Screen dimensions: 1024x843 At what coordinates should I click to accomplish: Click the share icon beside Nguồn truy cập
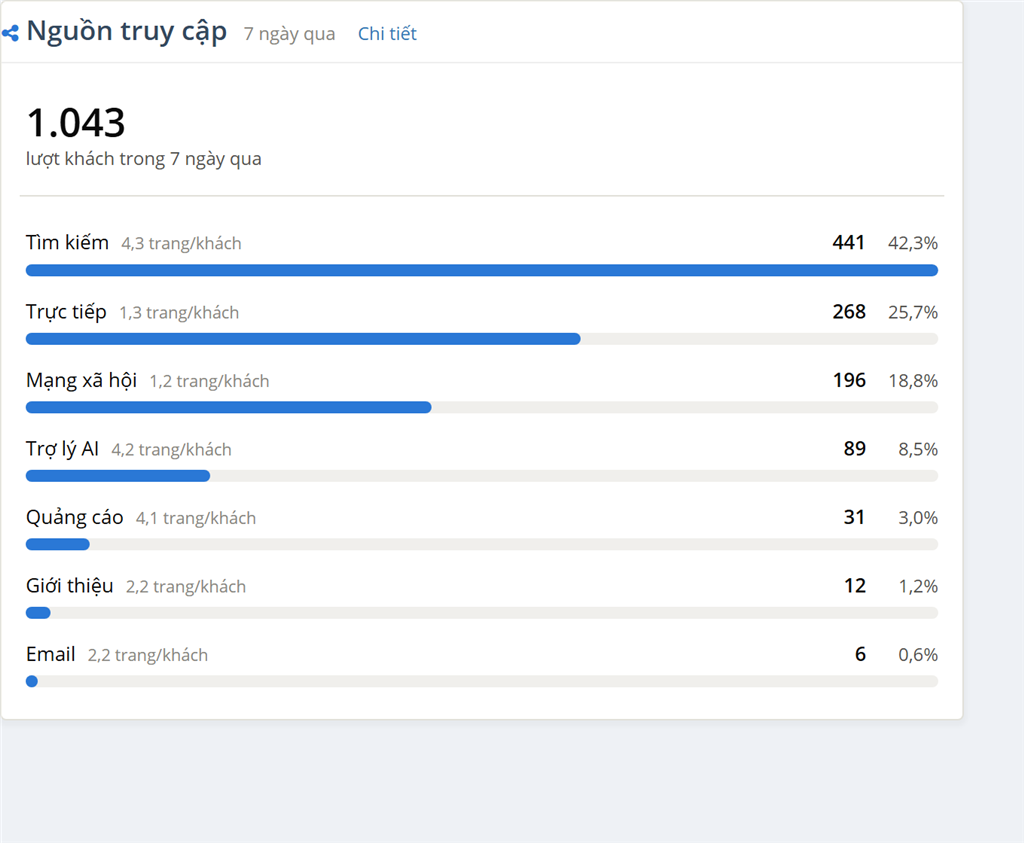[x=10, y=33]
